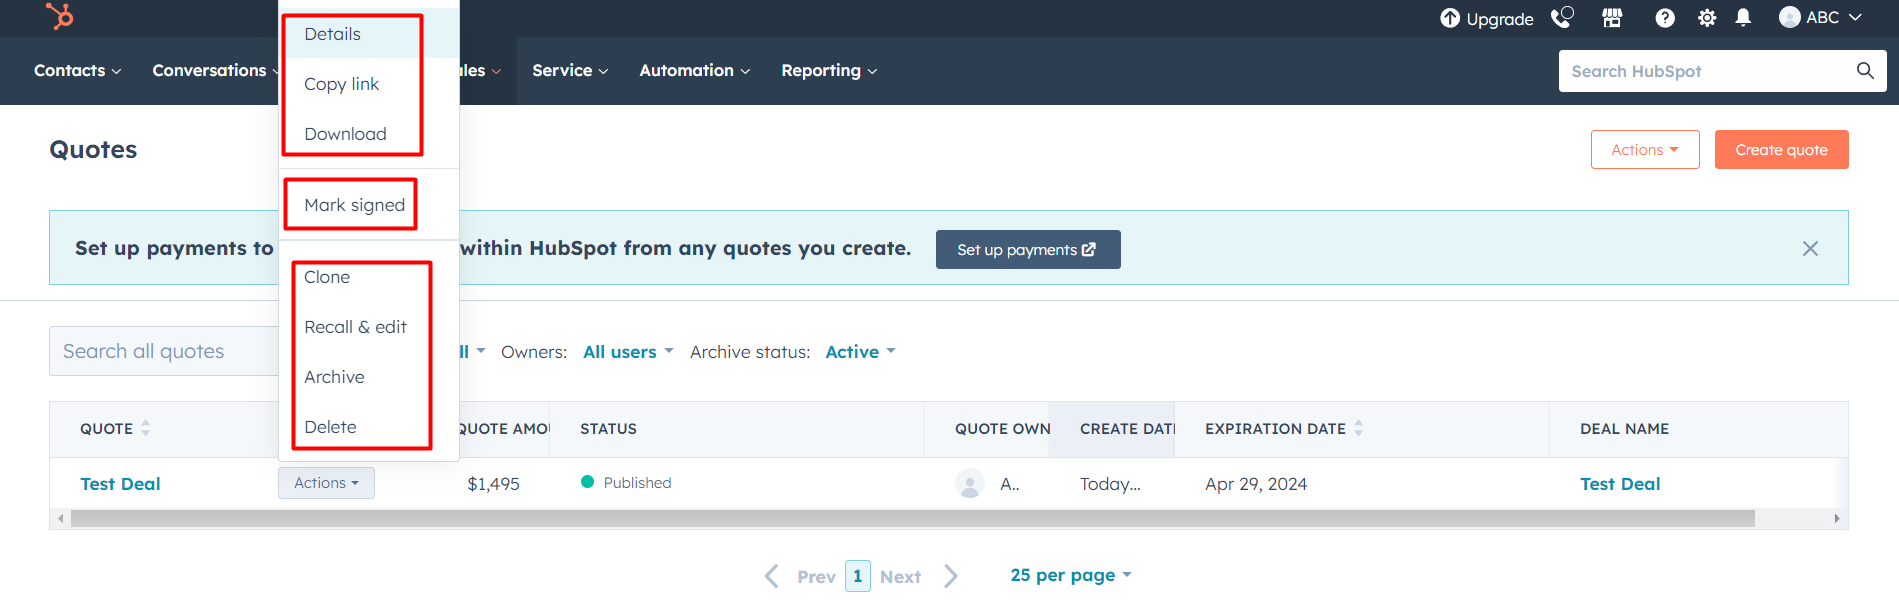Screen dimensions: 1899x609
Task: Open the settings gear icon
Action: point(1707,18)
